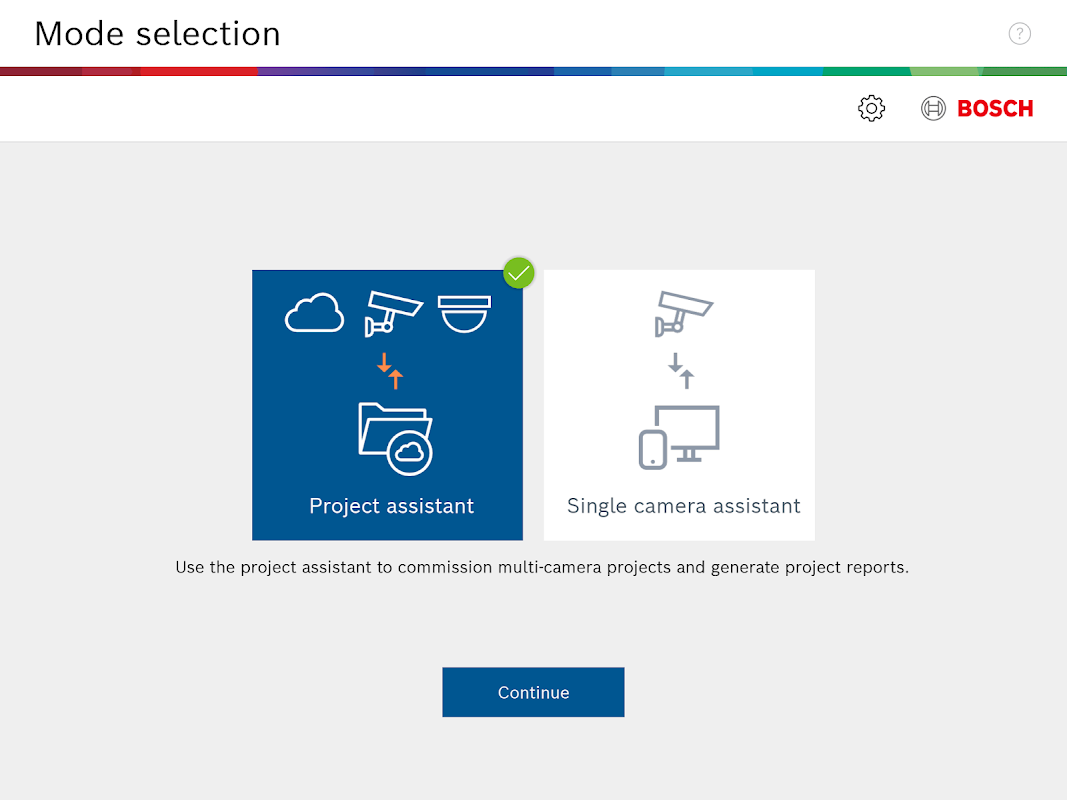Open help with the question mark icon
Image resolution: width=1067 pixels, height=800 pixels.
(x=1019, y=33)
